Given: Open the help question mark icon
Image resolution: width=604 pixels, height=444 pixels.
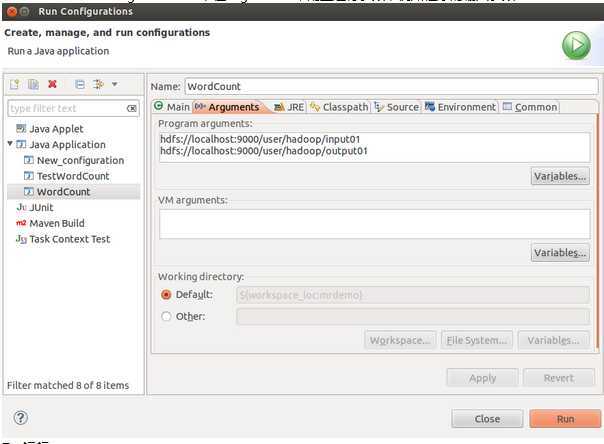Looking at the screenshot, I should tap(21, 417).
